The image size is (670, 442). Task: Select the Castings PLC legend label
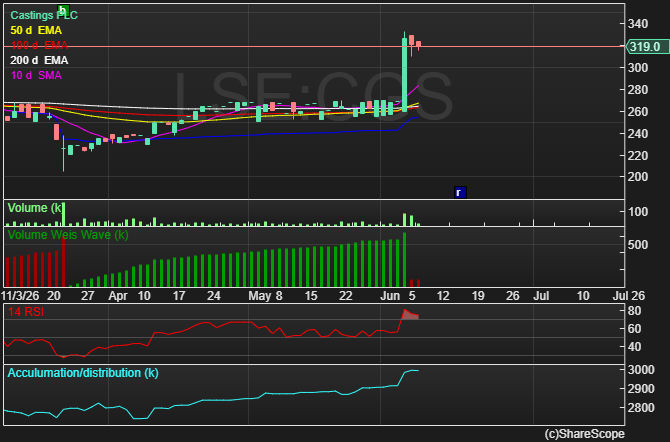[x=44, y=15]
